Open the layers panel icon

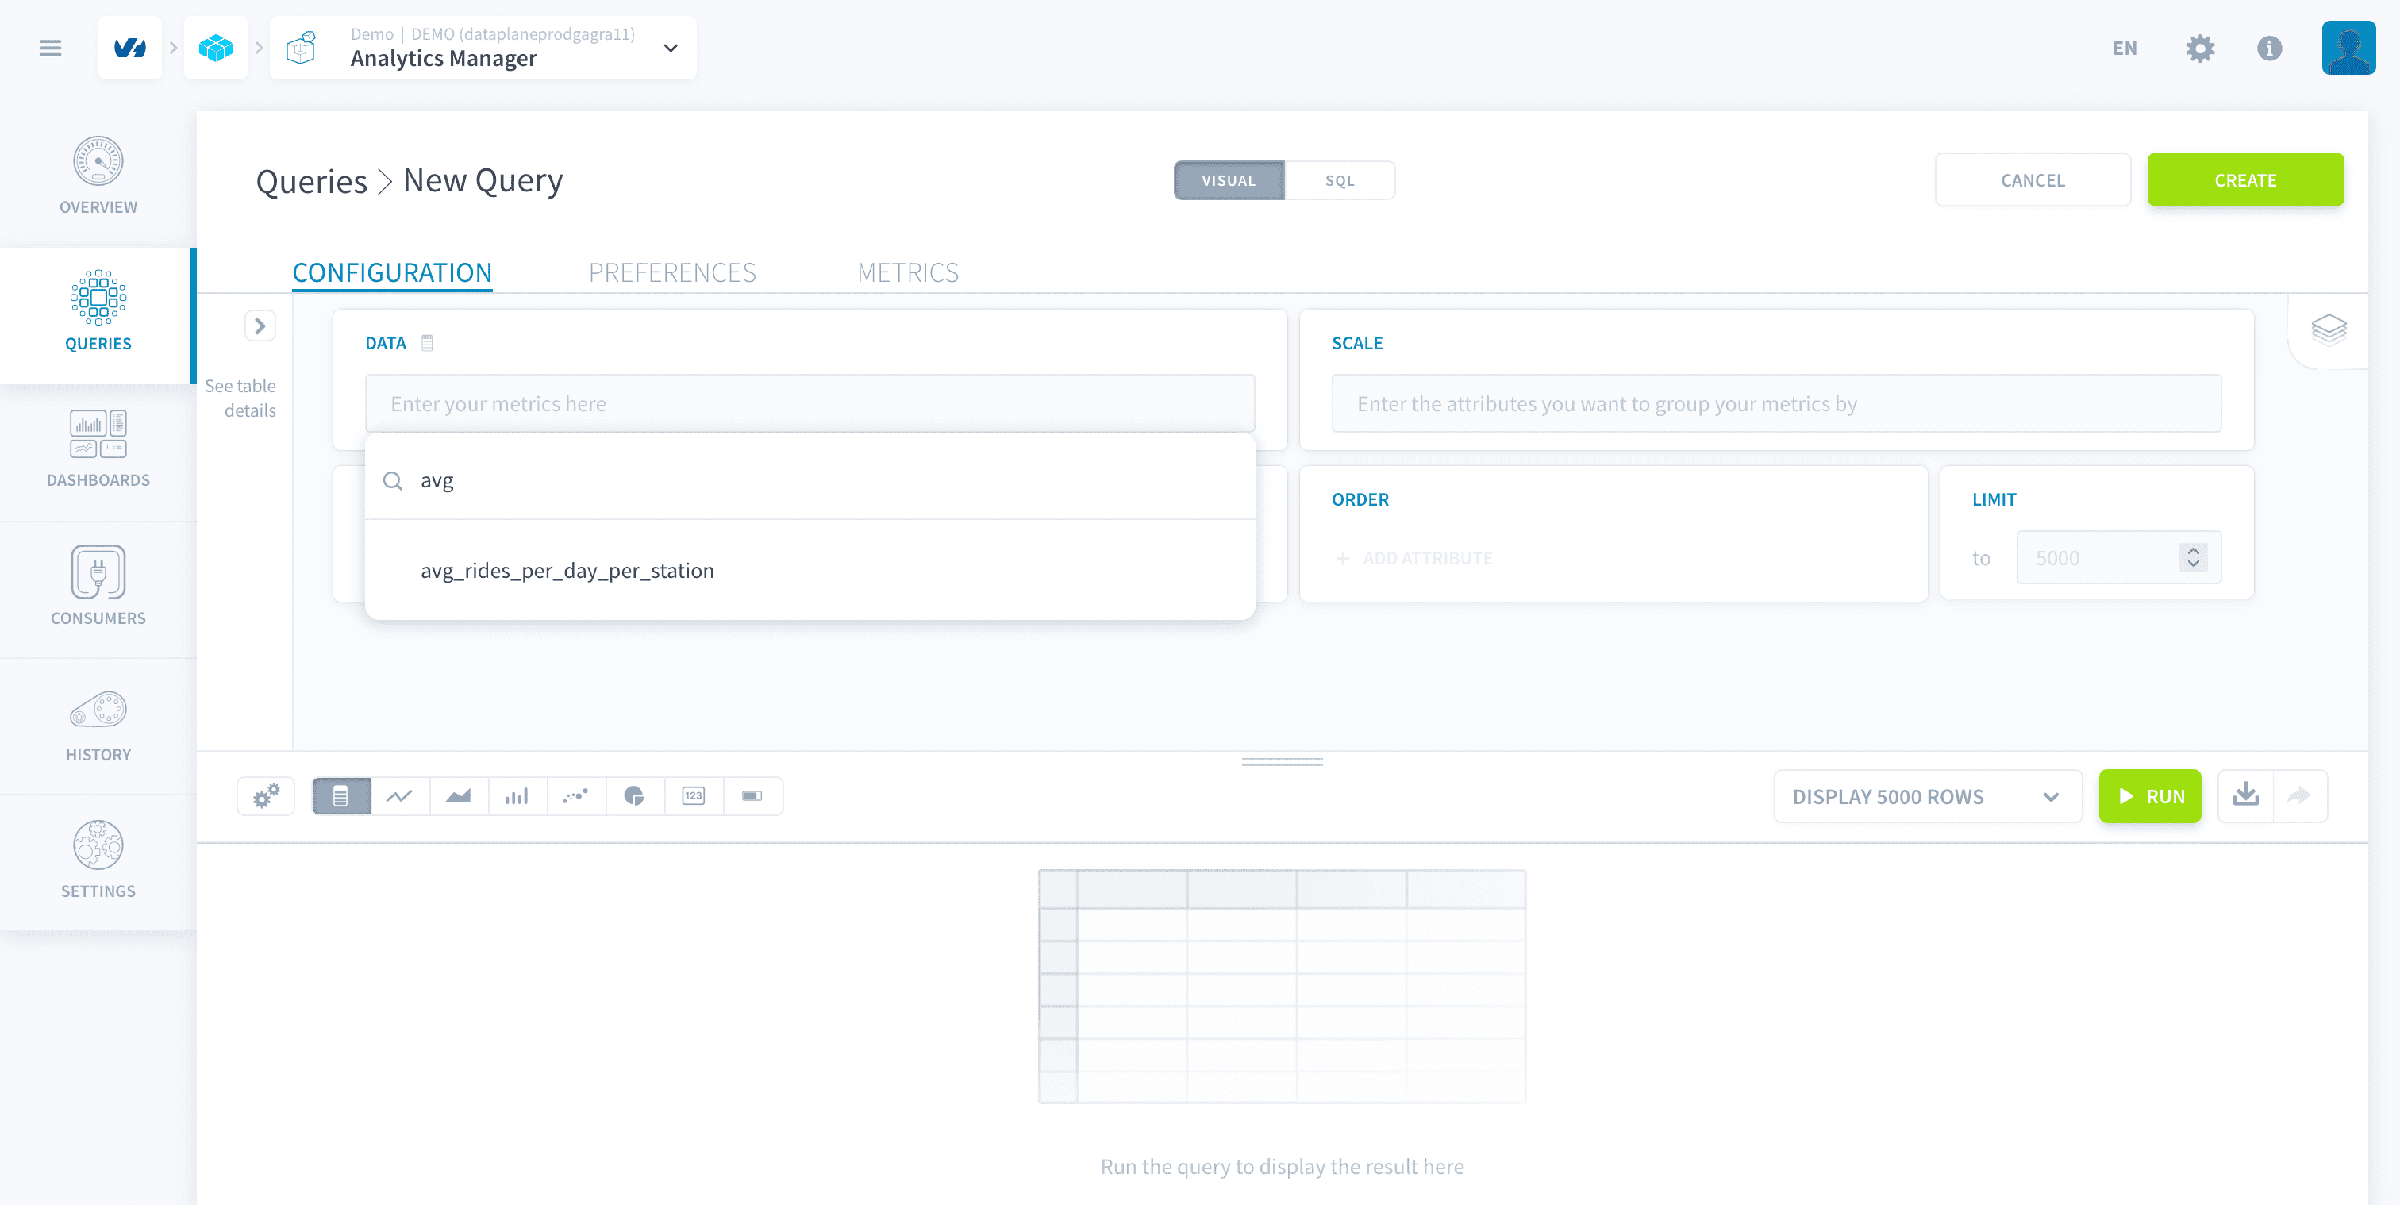(x=2329, y=329)
